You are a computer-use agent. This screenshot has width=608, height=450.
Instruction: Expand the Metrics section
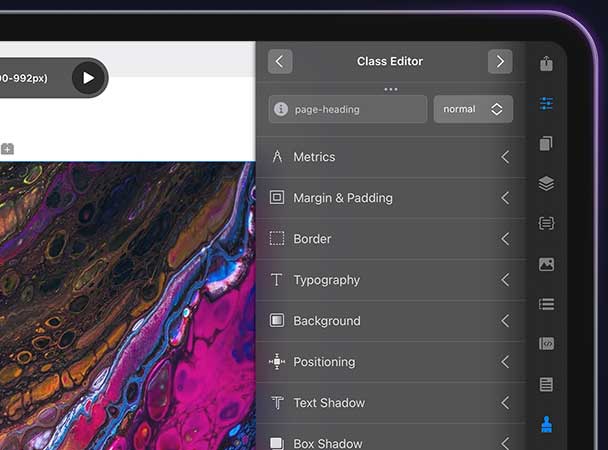coord(390,157)
